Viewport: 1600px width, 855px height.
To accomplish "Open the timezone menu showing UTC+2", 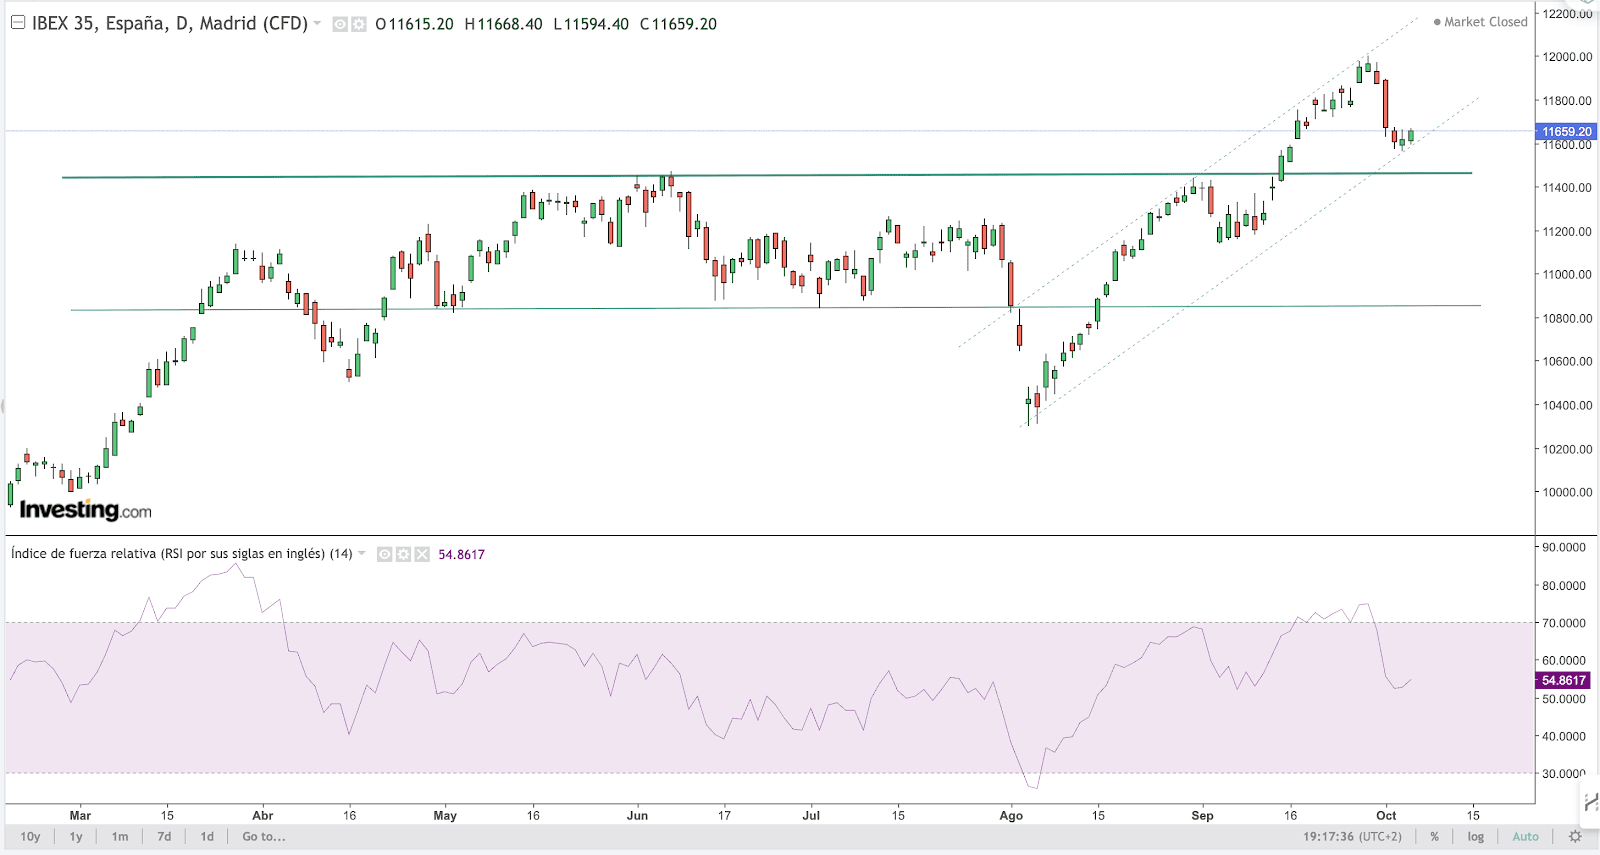I will pos(1352,837).
